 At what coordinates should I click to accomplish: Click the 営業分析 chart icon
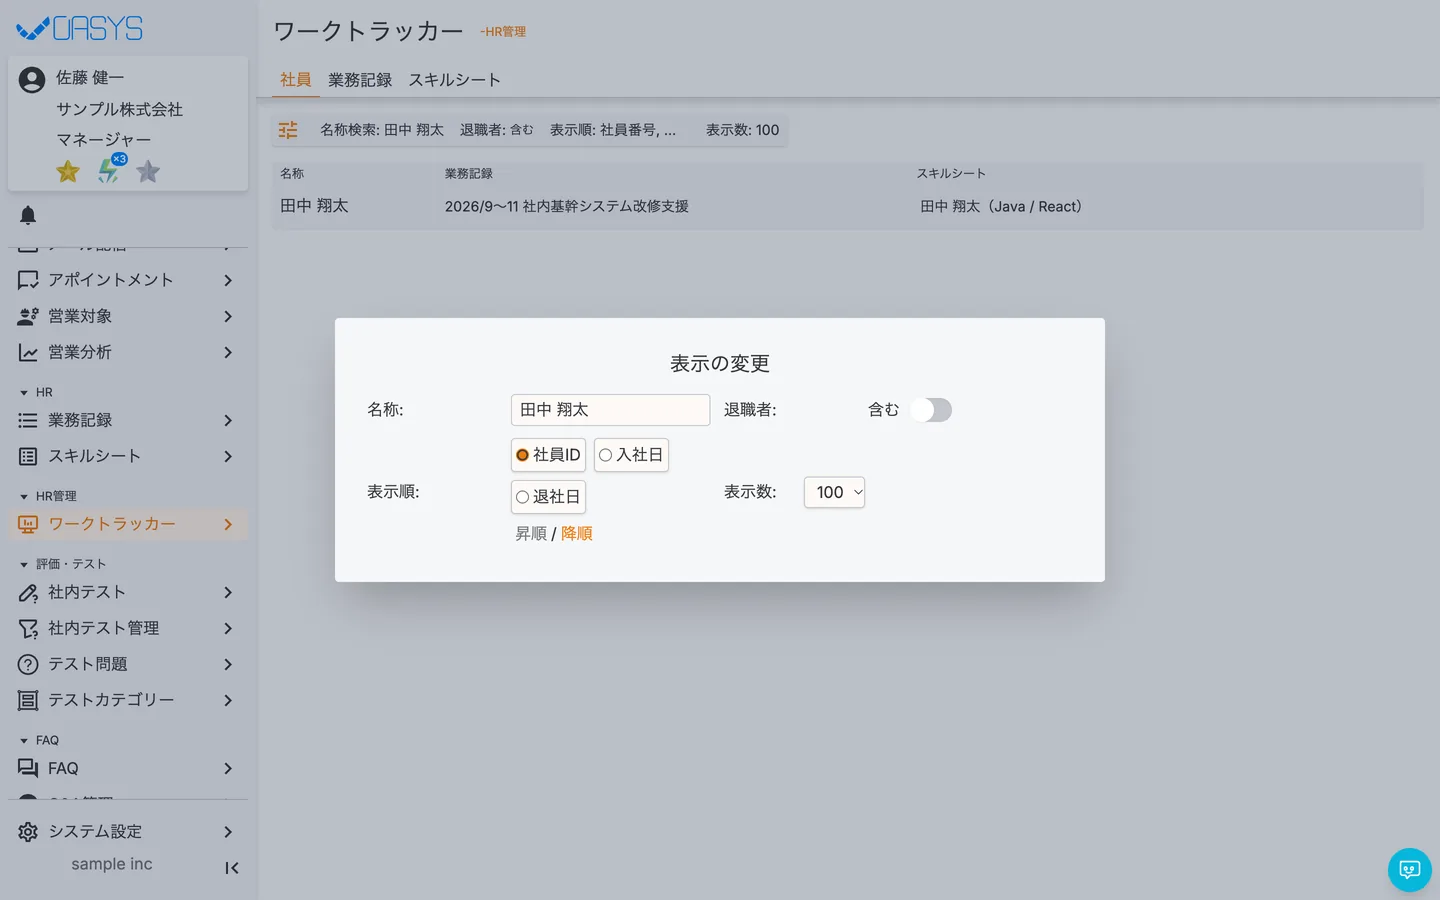pos(28,352)
